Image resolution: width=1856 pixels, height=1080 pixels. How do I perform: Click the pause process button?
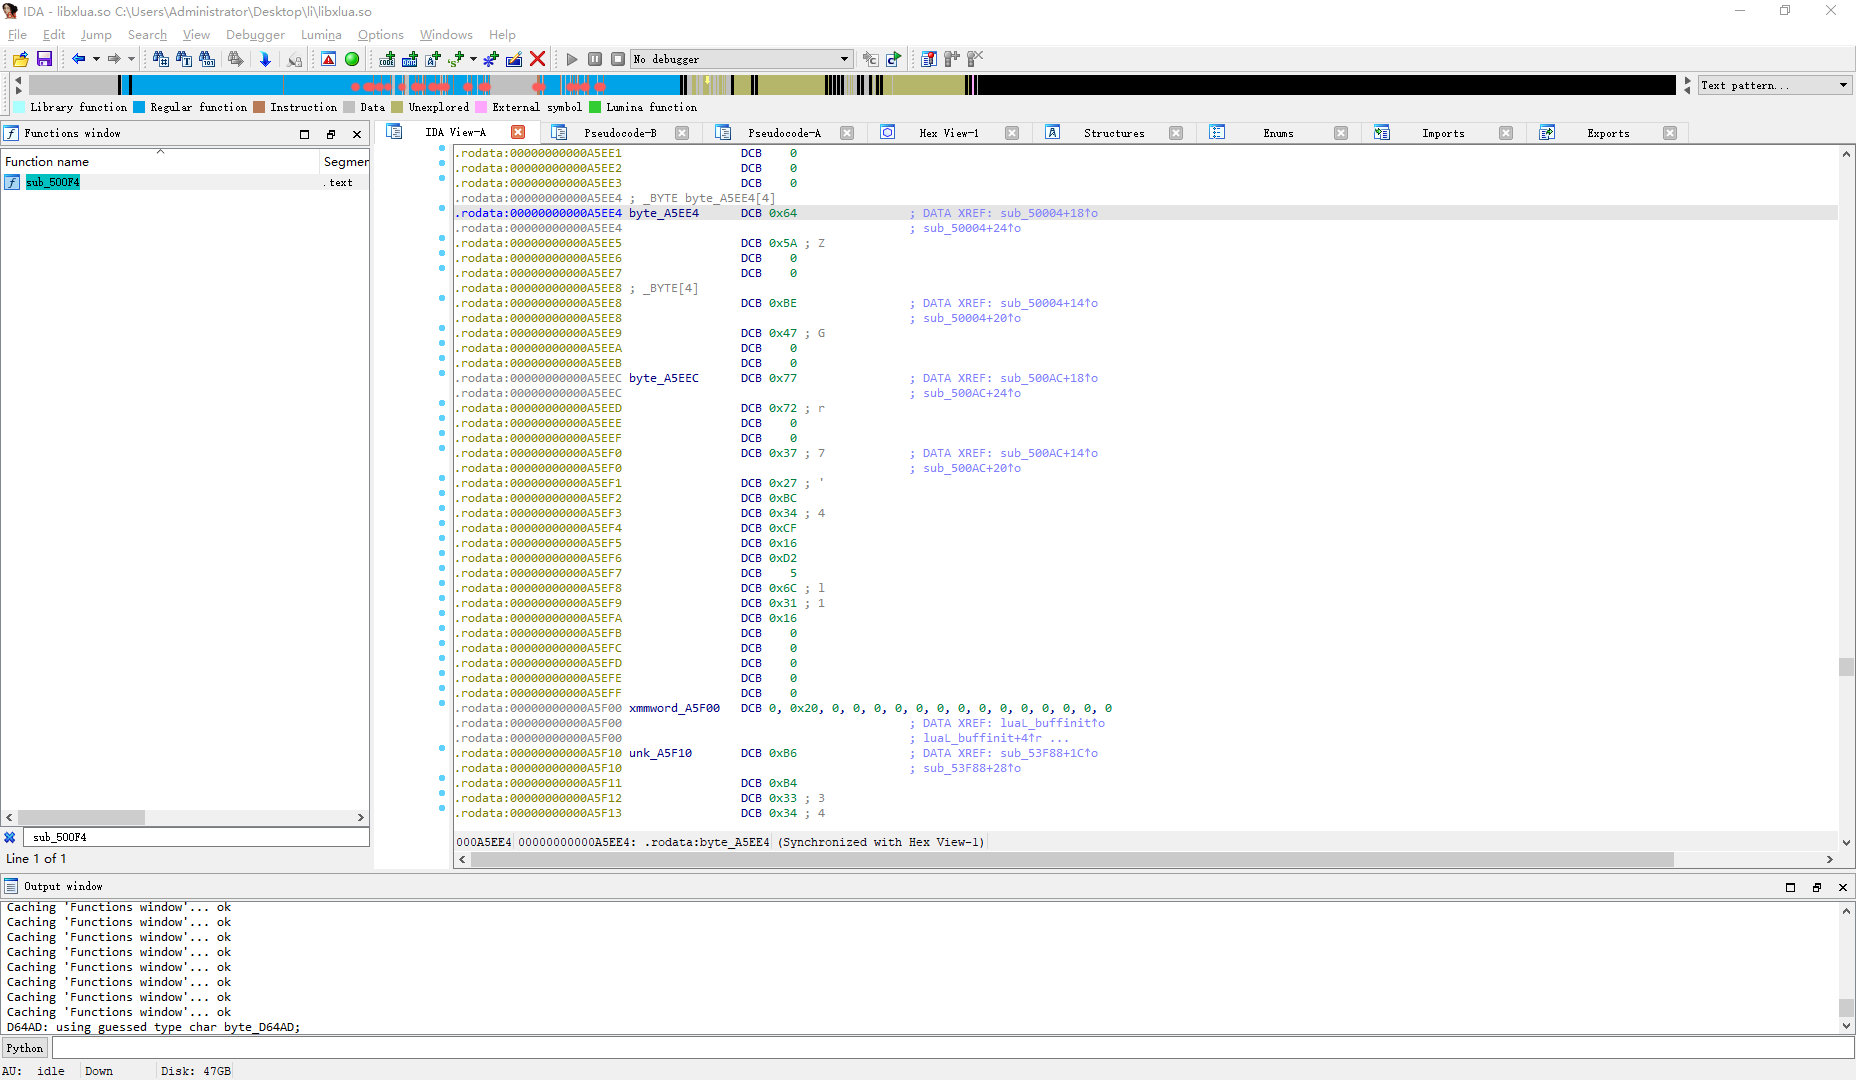tap(595, 59)
